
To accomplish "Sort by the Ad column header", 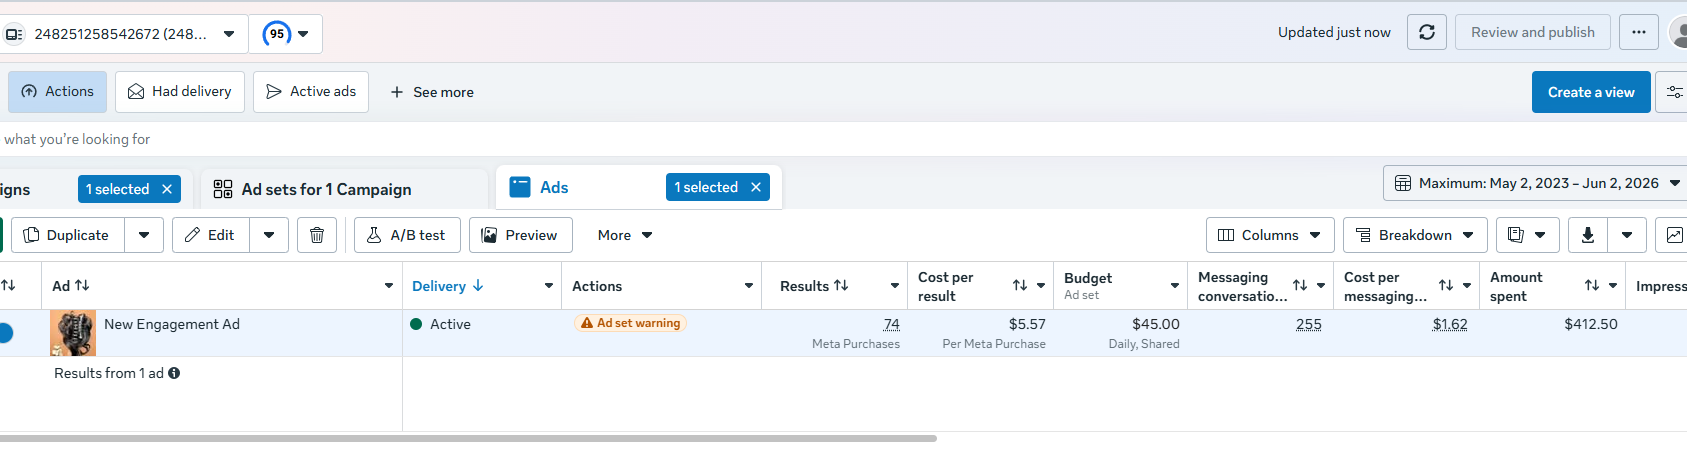I will tap(71, 286).
